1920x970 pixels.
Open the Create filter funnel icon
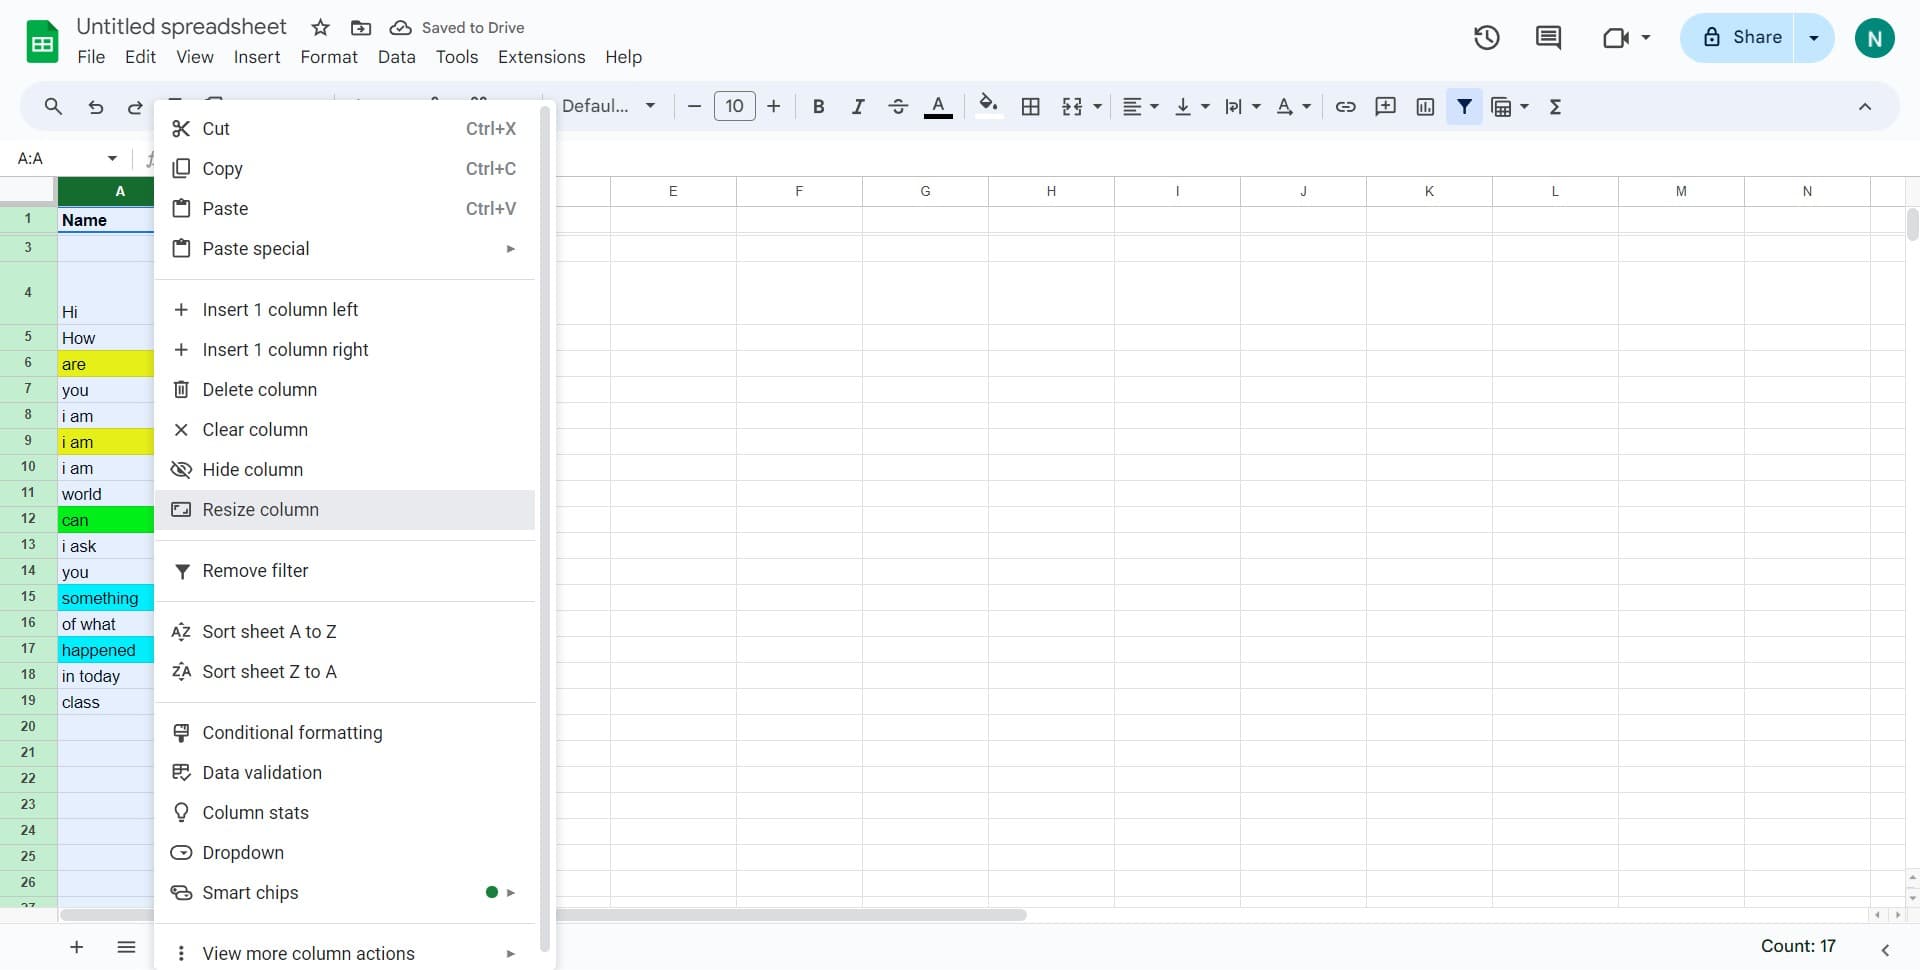1465,106
